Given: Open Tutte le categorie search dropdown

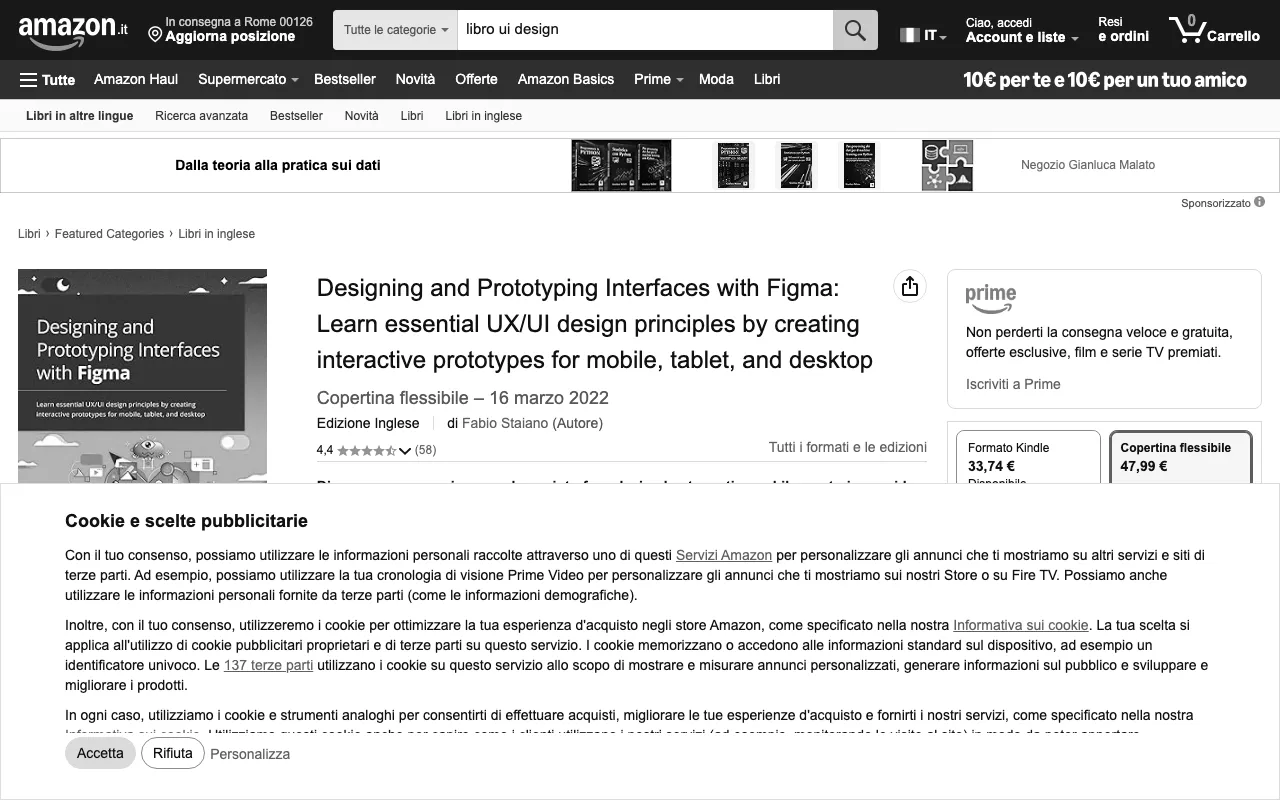Looking at the screenshot, I should point(396,30).
